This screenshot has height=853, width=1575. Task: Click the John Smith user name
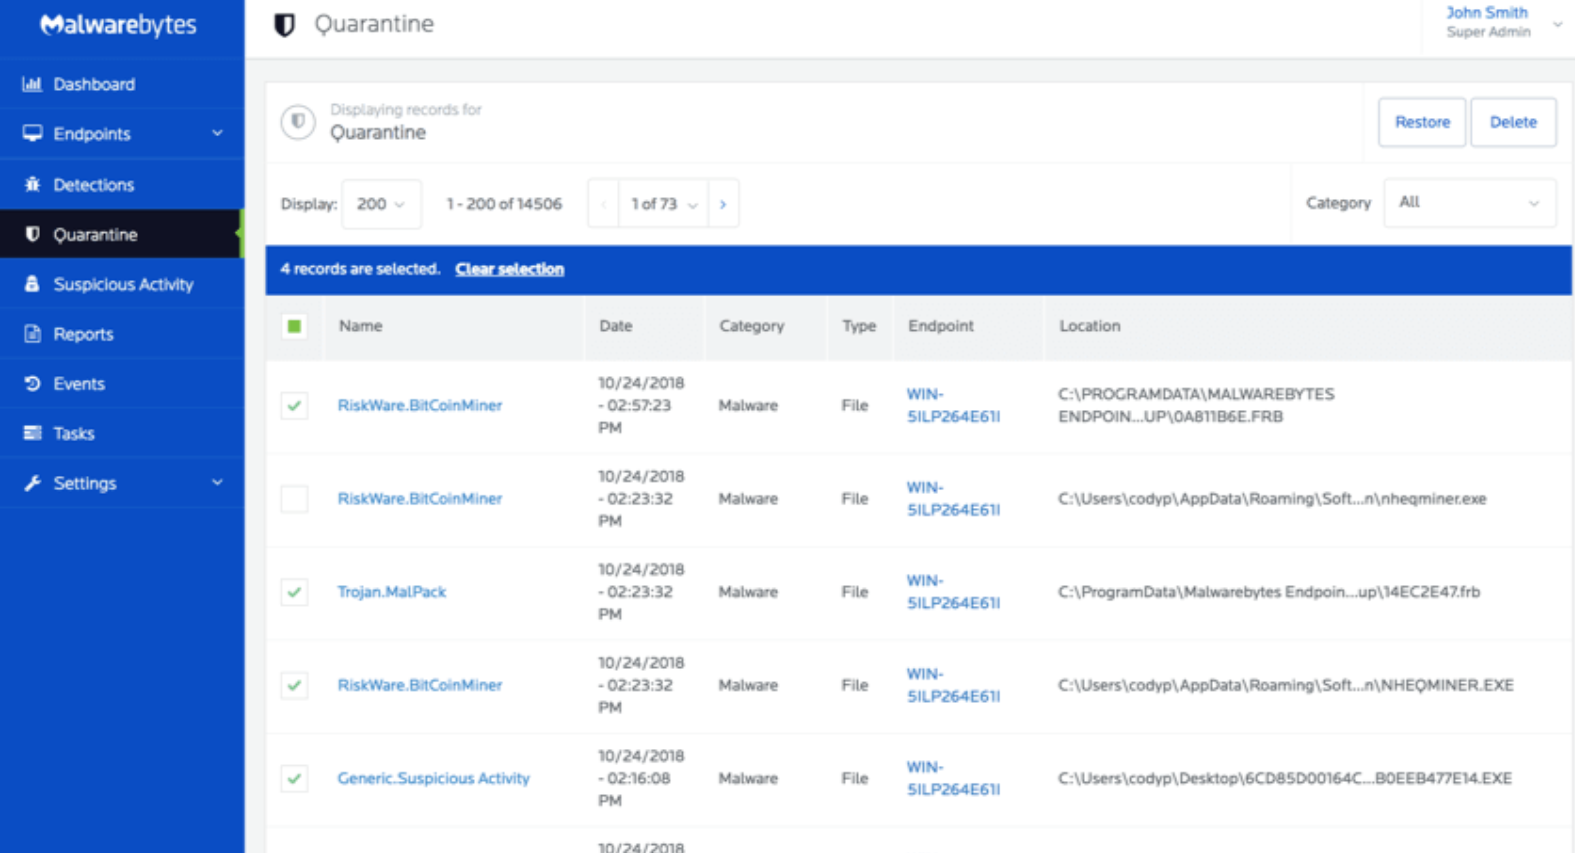pyautogui.click(x=1487, y=13)
